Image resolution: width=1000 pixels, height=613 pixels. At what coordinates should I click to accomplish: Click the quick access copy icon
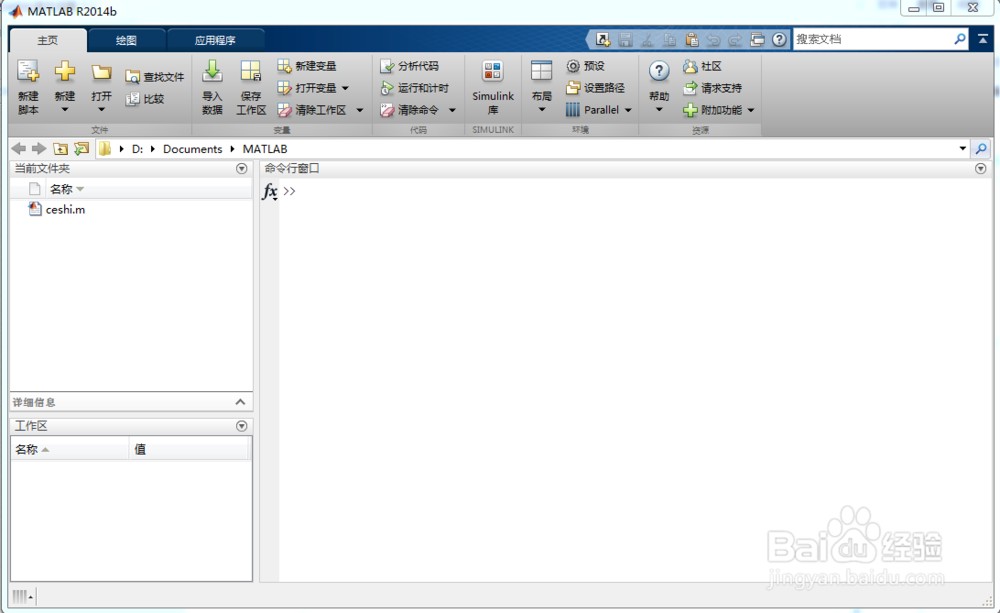coord(669,40)
